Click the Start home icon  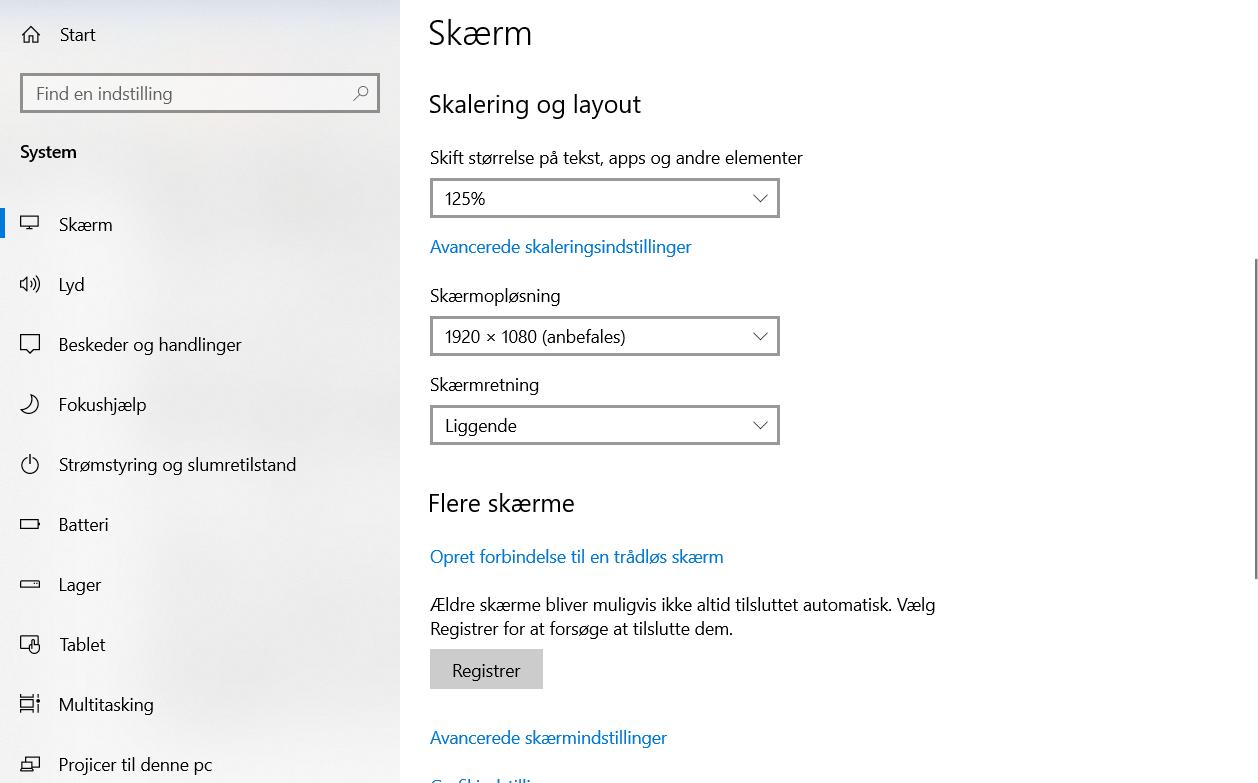(31, 35)
